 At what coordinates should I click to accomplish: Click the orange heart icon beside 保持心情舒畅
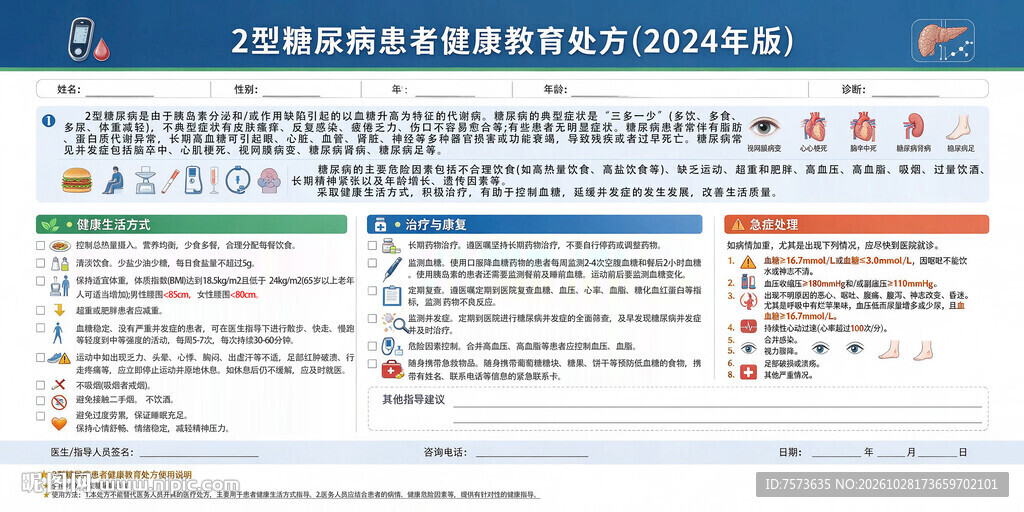pyautogui.click(x=59, y=423)
